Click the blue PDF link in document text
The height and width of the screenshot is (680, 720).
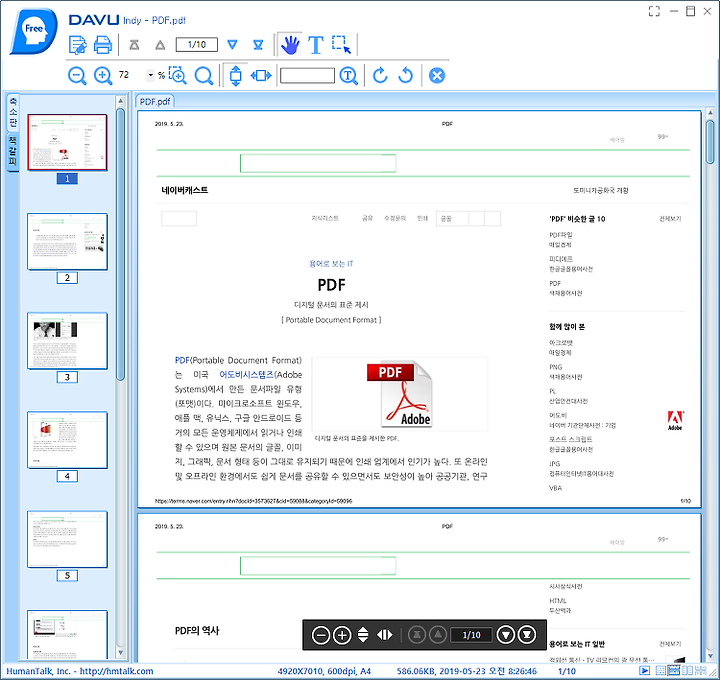click(182, 360)
